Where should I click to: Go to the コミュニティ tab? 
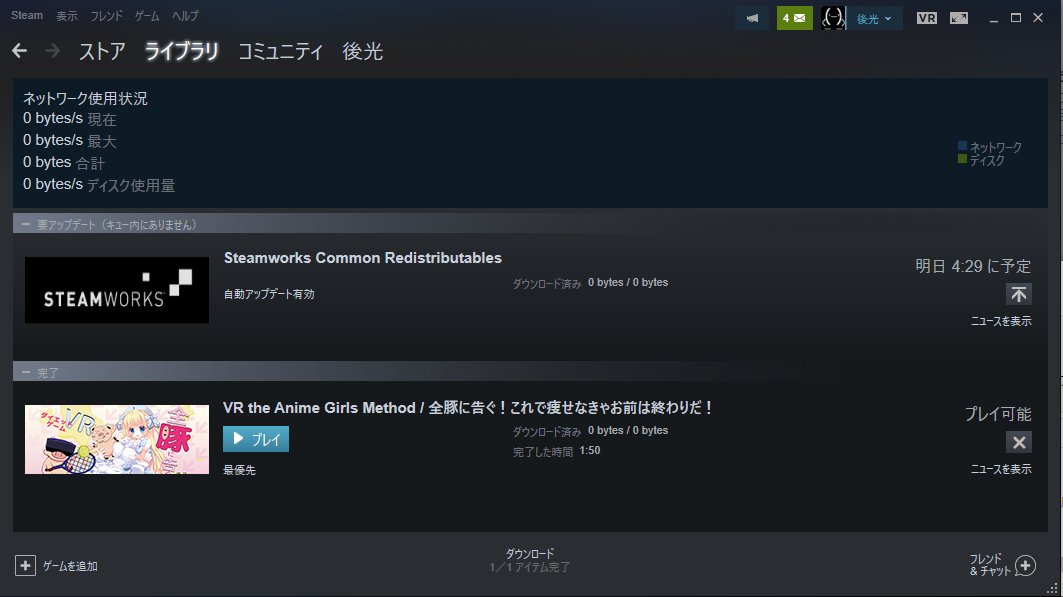(x=281, y=52)
